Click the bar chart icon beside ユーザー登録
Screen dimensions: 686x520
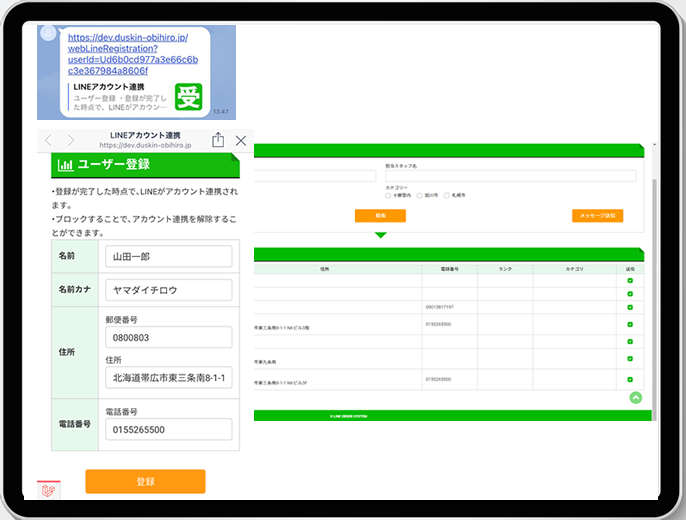[66, 165]
